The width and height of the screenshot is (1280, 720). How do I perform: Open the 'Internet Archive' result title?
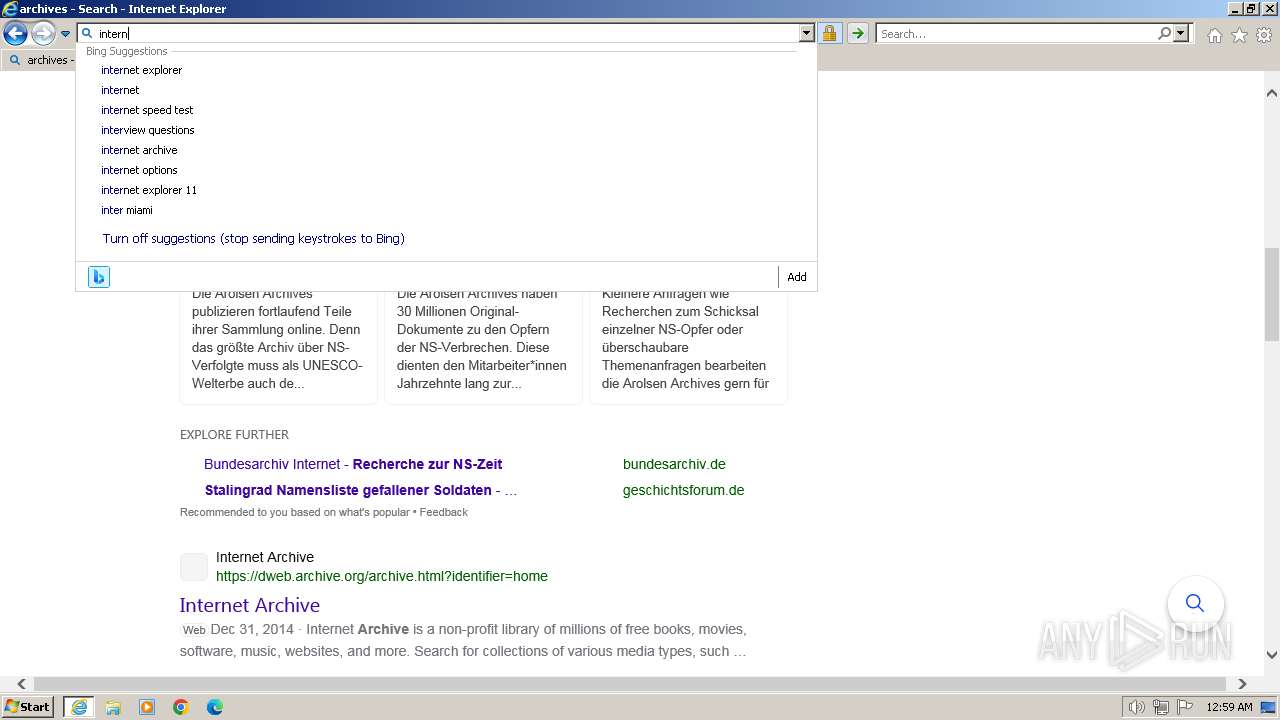click(250, 605)
